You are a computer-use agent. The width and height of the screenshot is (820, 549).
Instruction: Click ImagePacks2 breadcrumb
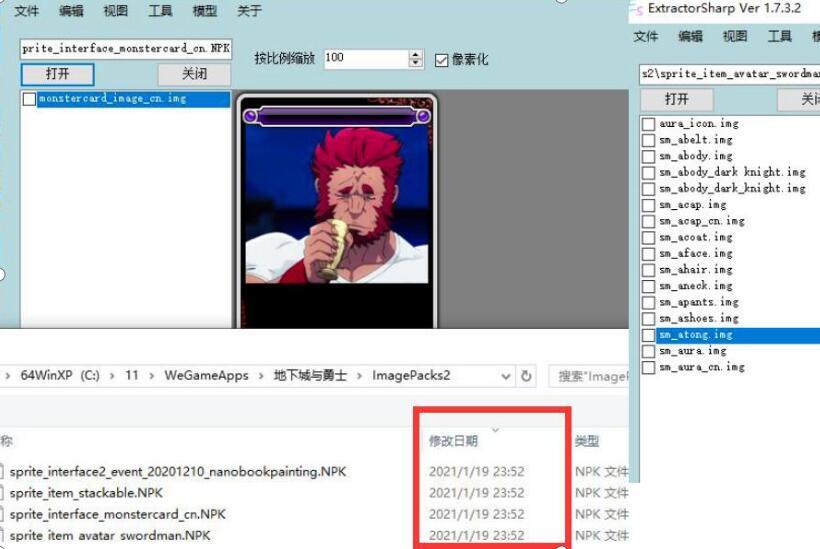point(411,375)
